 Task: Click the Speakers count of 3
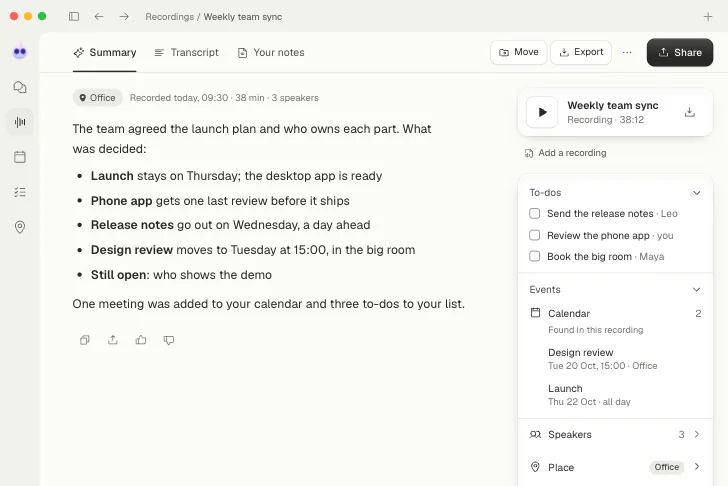click(681, 434)
